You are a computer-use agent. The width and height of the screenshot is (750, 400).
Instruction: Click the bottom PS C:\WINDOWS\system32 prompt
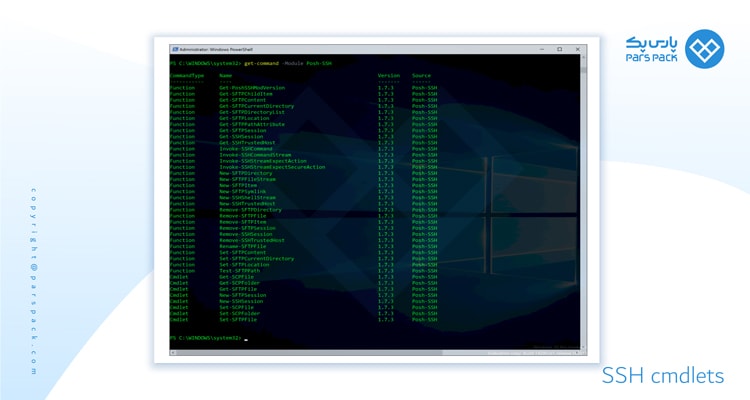click(x=206, y=338)
